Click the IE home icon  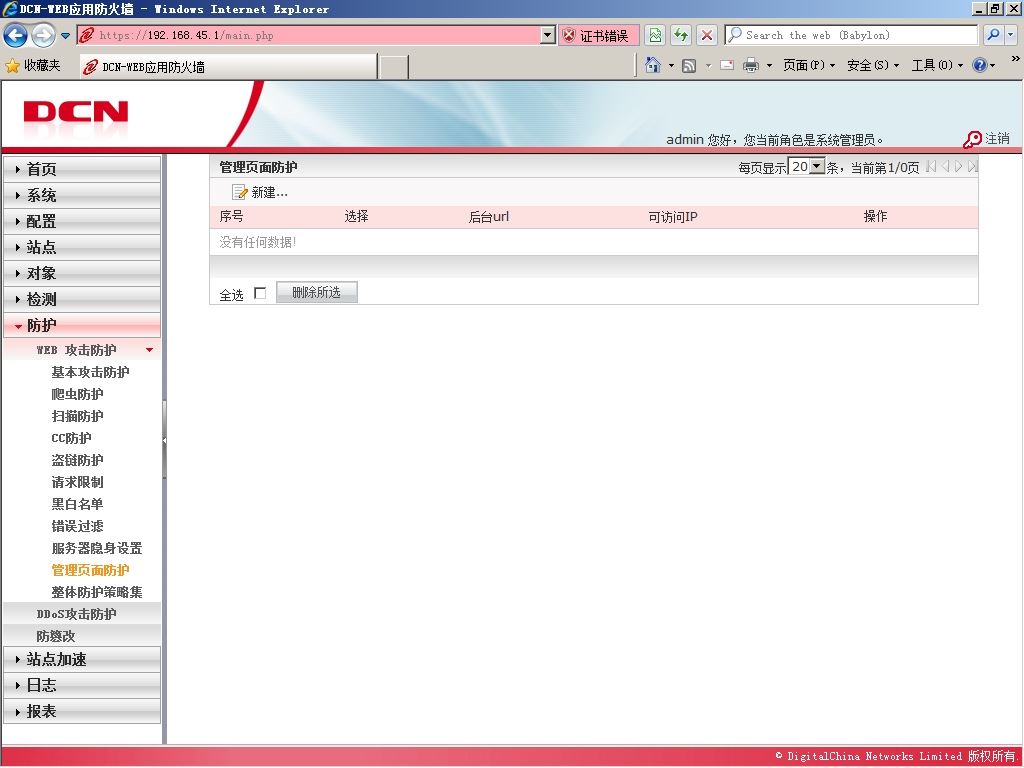(652, 65)
